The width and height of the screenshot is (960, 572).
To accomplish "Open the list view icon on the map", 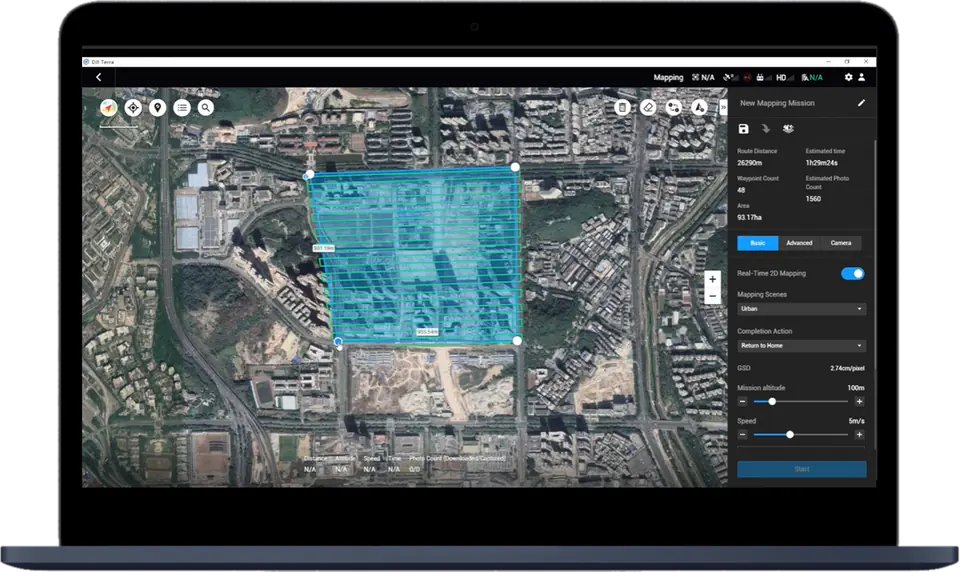I will coord(182,107).
